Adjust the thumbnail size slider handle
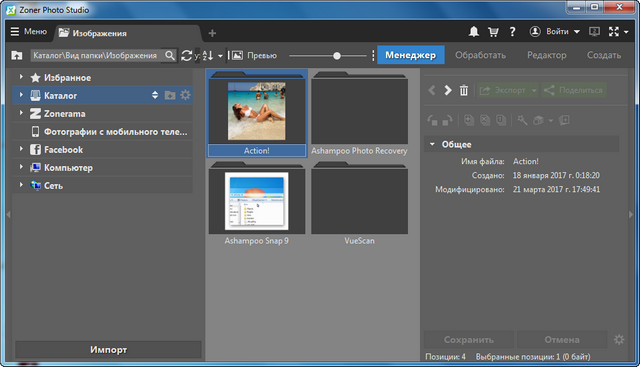This screenshot has height=367, width=640. [337, 56]
